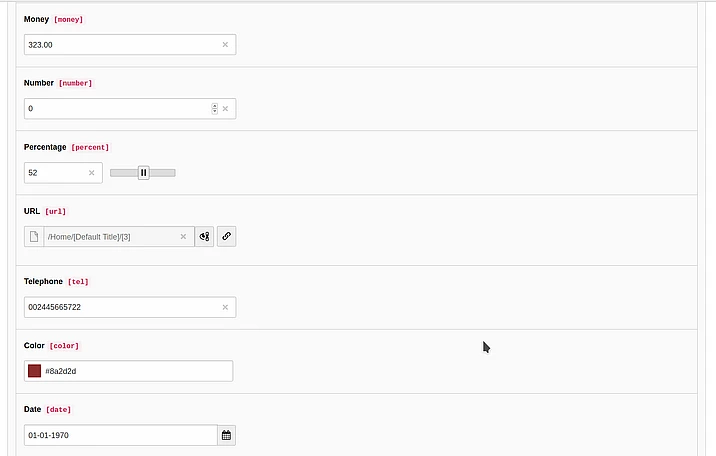Open the URL link browser

pos(204,237)
